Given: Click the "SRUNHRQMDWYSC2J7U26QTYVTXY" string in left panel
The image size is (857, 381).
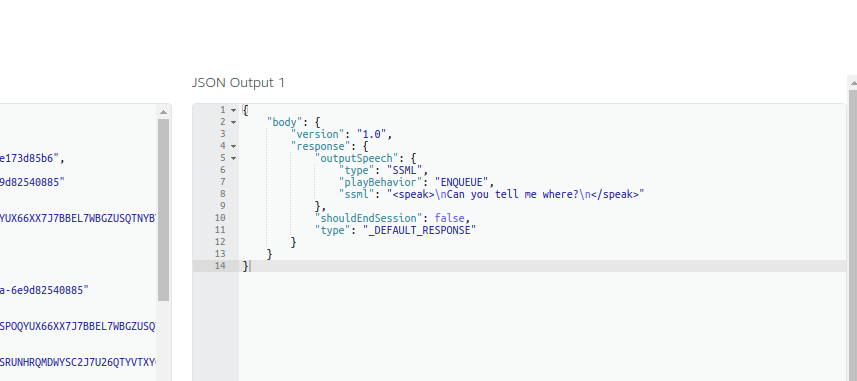Looking at the screenshot, I should [x=78, y=362].
